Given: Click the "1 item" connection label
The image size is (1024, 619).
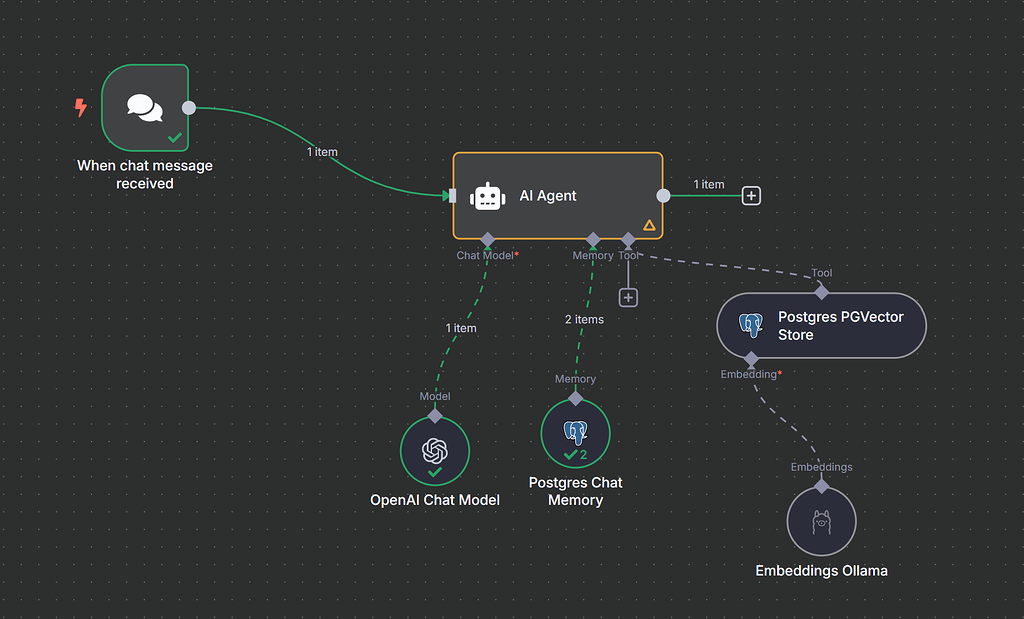Looking at the screenshot, I should [321, 151].
